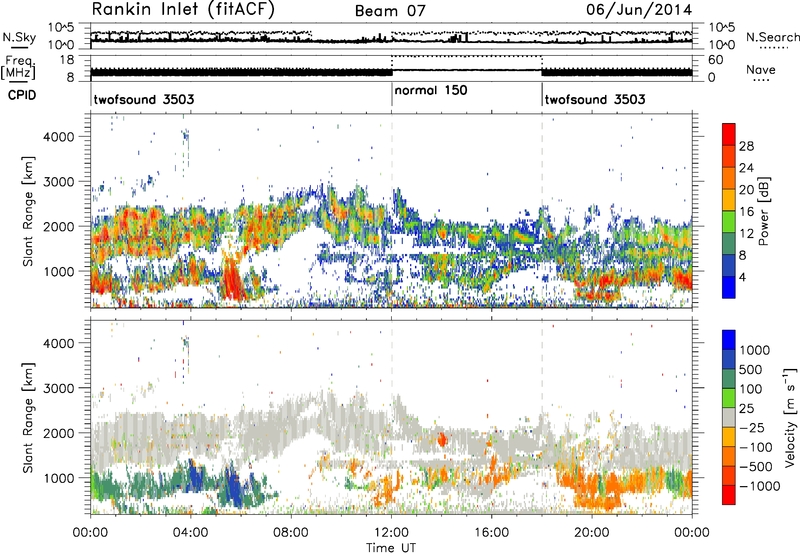Click the Rankin Inlet (fitACF) title

point(183,10)
